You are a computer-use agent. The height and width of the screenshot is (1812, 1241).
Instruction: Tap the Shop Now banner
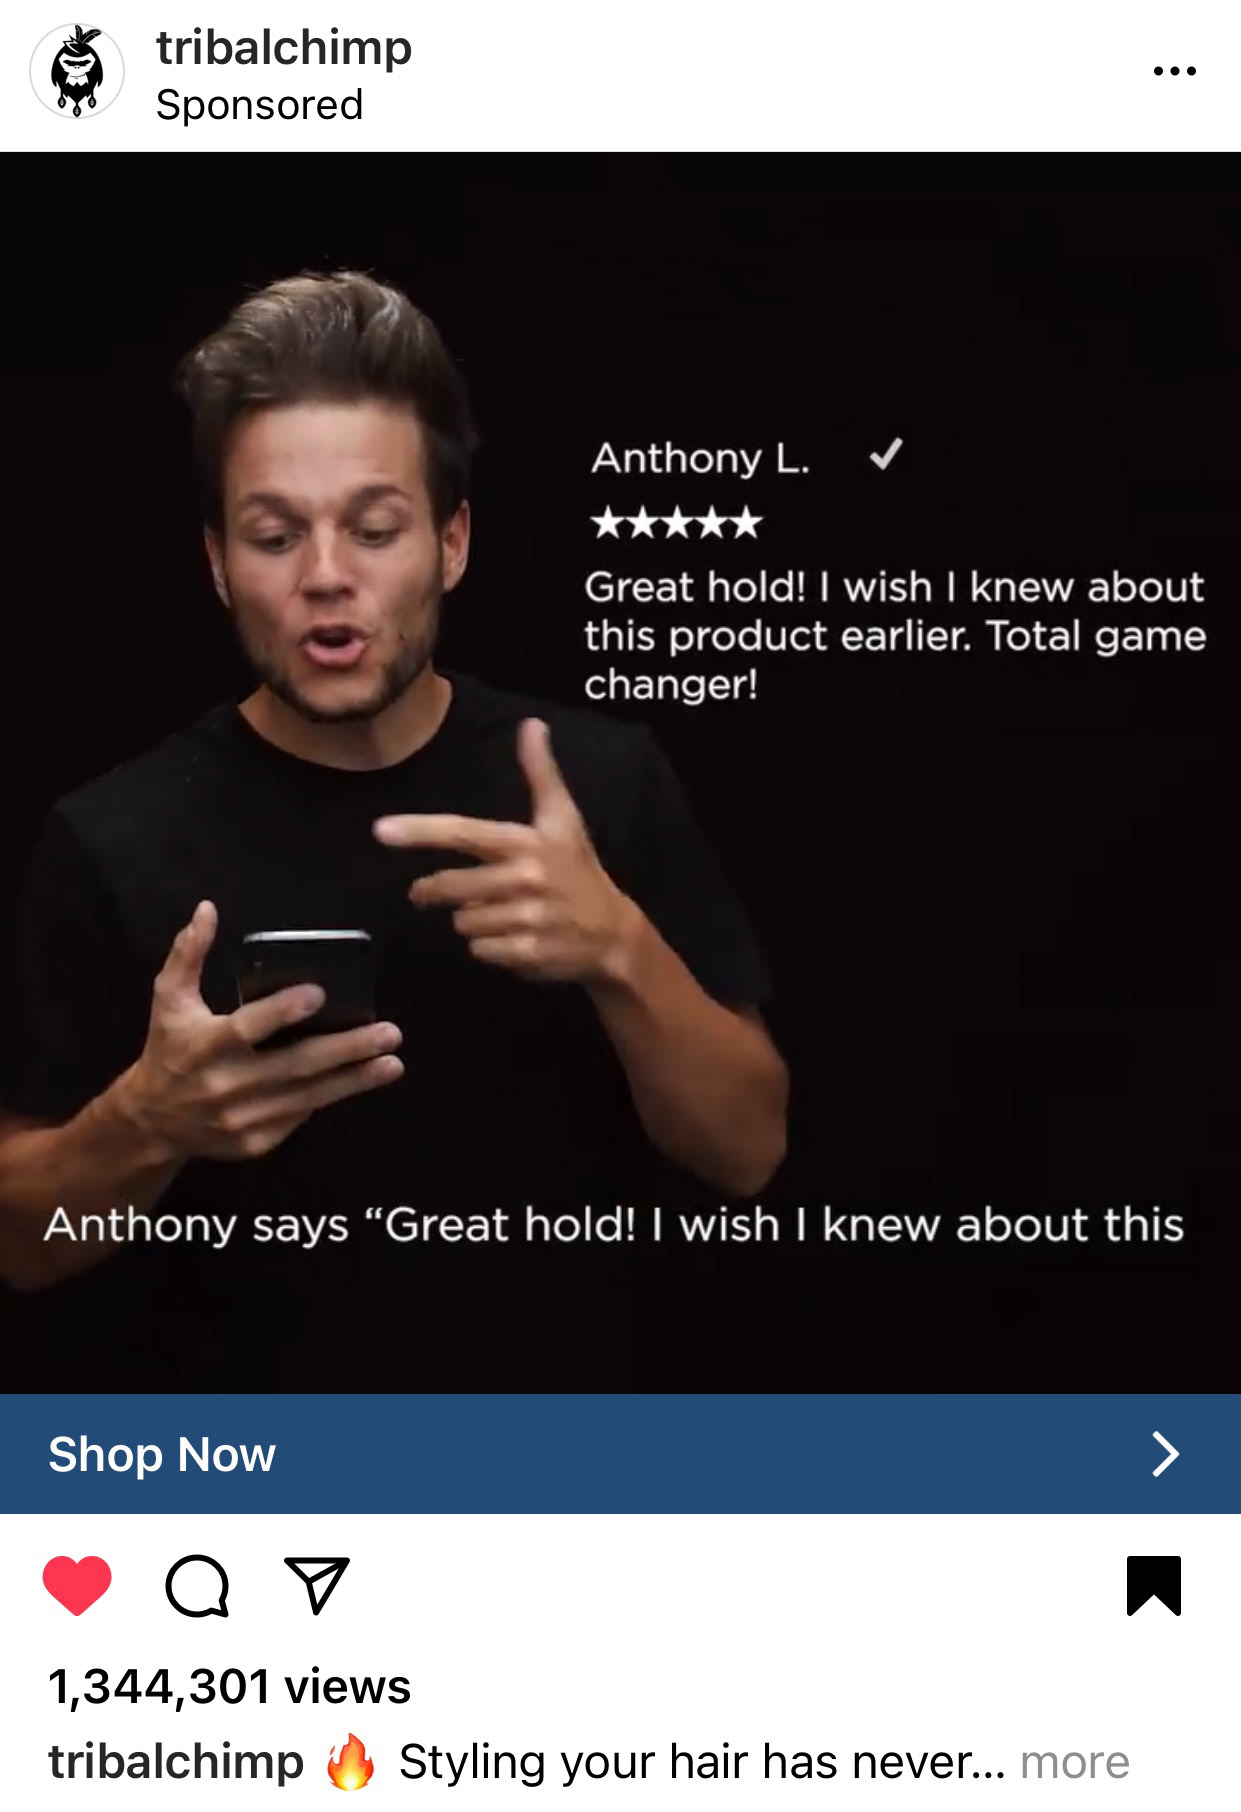tap(620, 1454)
